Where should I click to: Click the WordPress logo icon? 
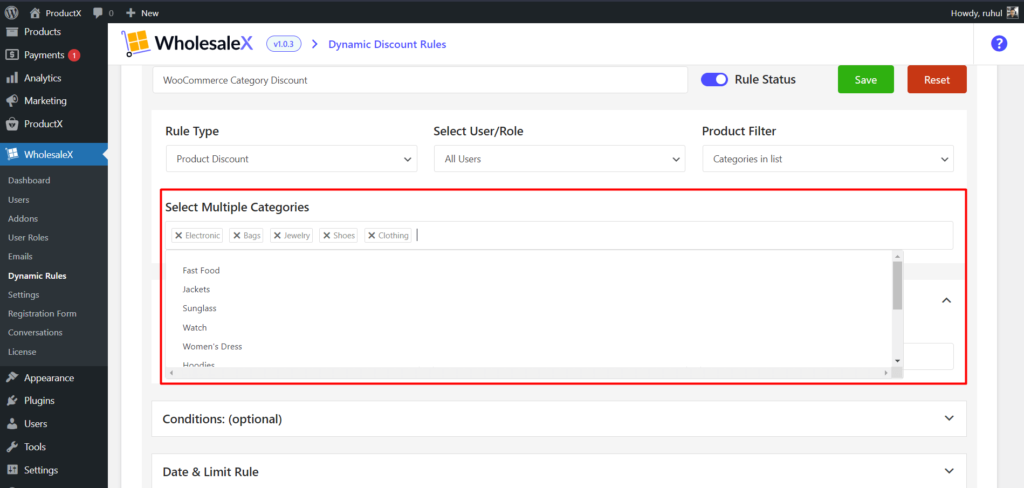13,13
